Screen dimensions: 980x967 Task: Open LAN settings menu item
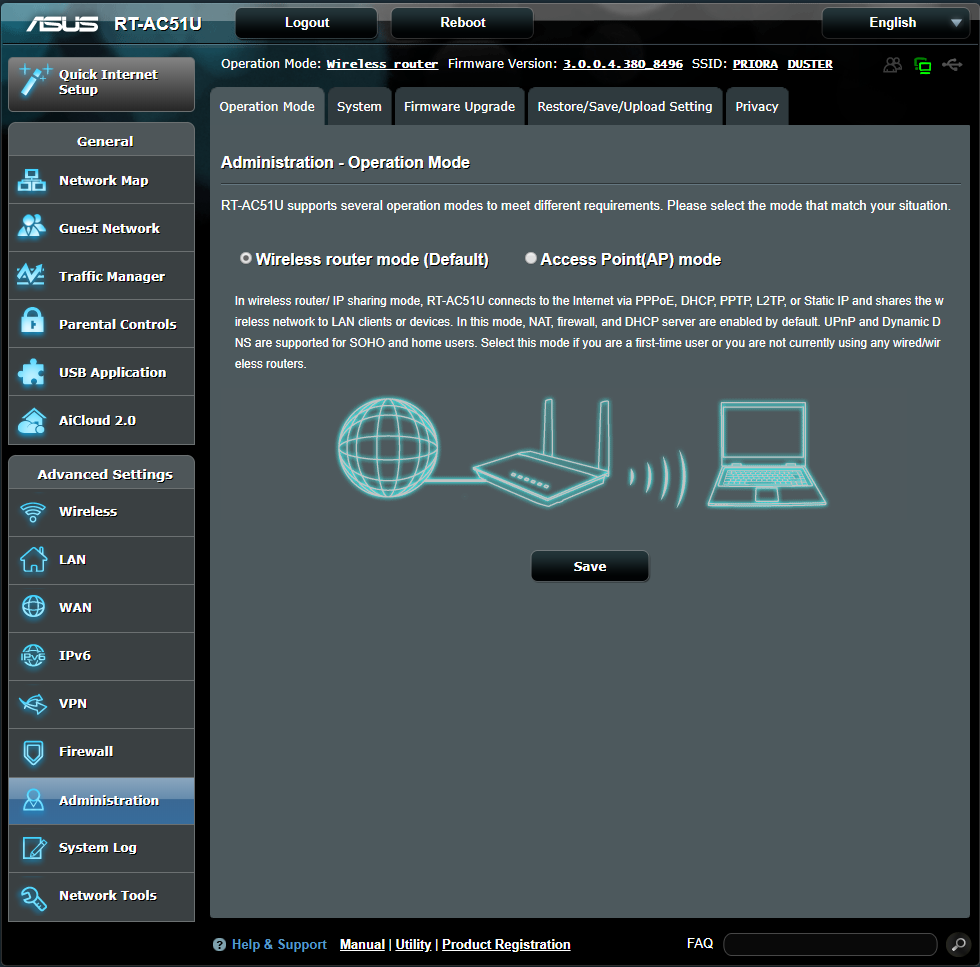coord(101,560)
